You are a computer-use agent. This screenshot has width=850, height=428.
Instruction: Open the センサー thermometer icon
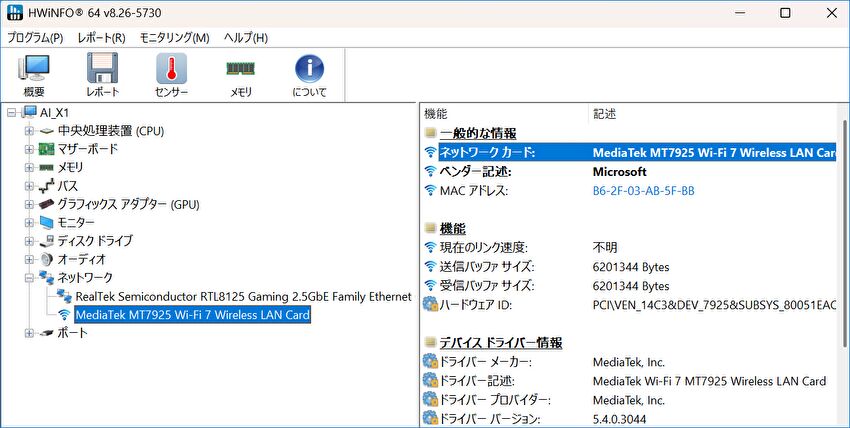[171, 68]
